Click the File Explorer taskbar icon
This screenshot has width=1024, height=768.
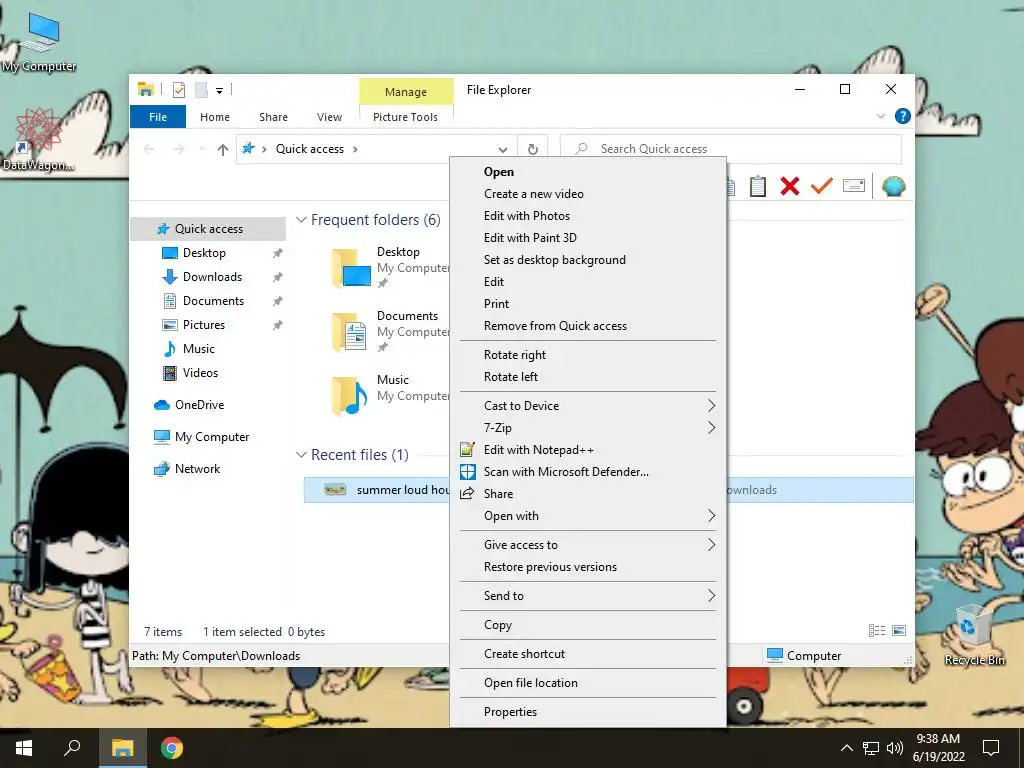tap(122, 748)
